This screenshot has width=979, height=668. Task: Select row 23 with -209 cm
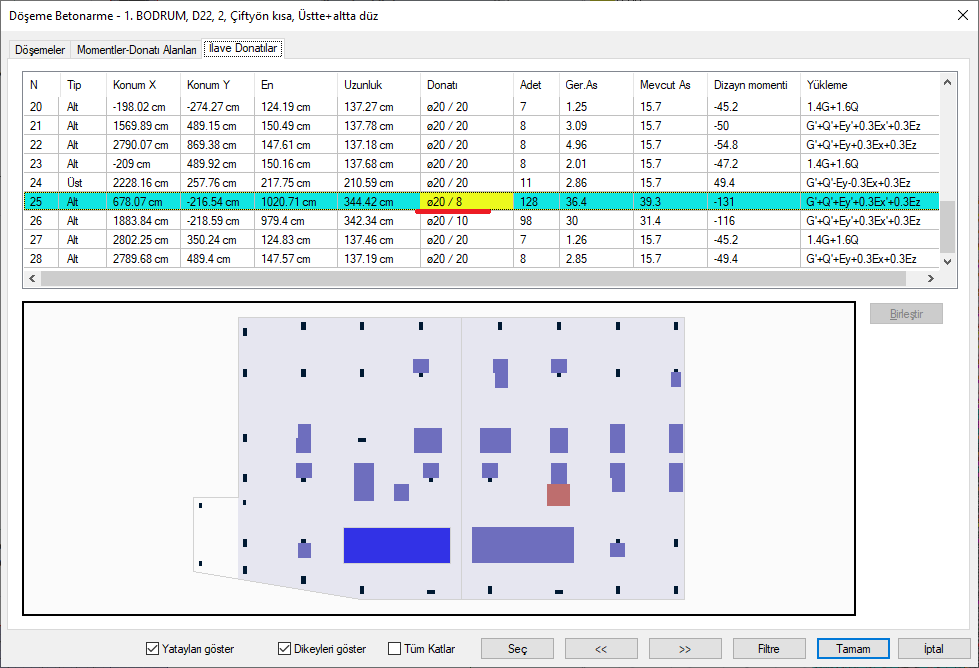481,164
